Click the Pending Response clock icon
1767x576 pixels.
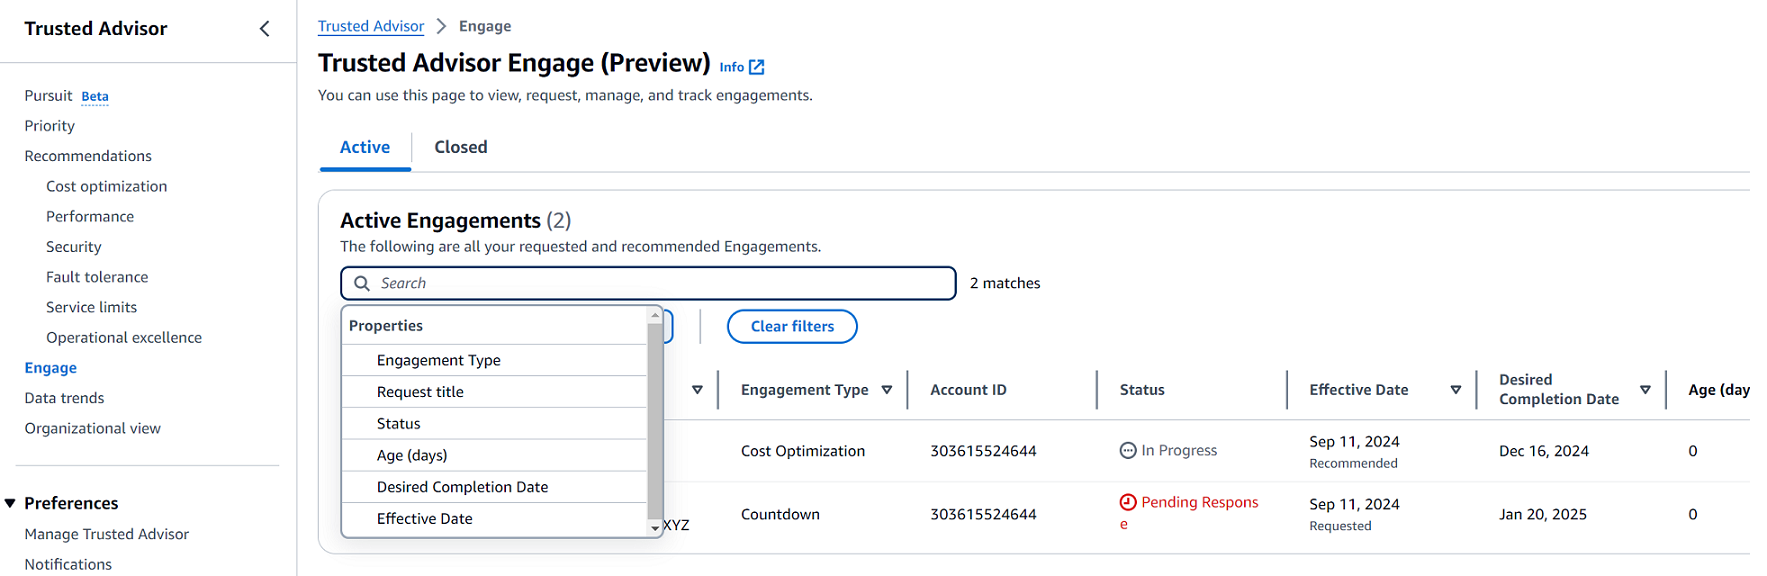click(1128, 502)
